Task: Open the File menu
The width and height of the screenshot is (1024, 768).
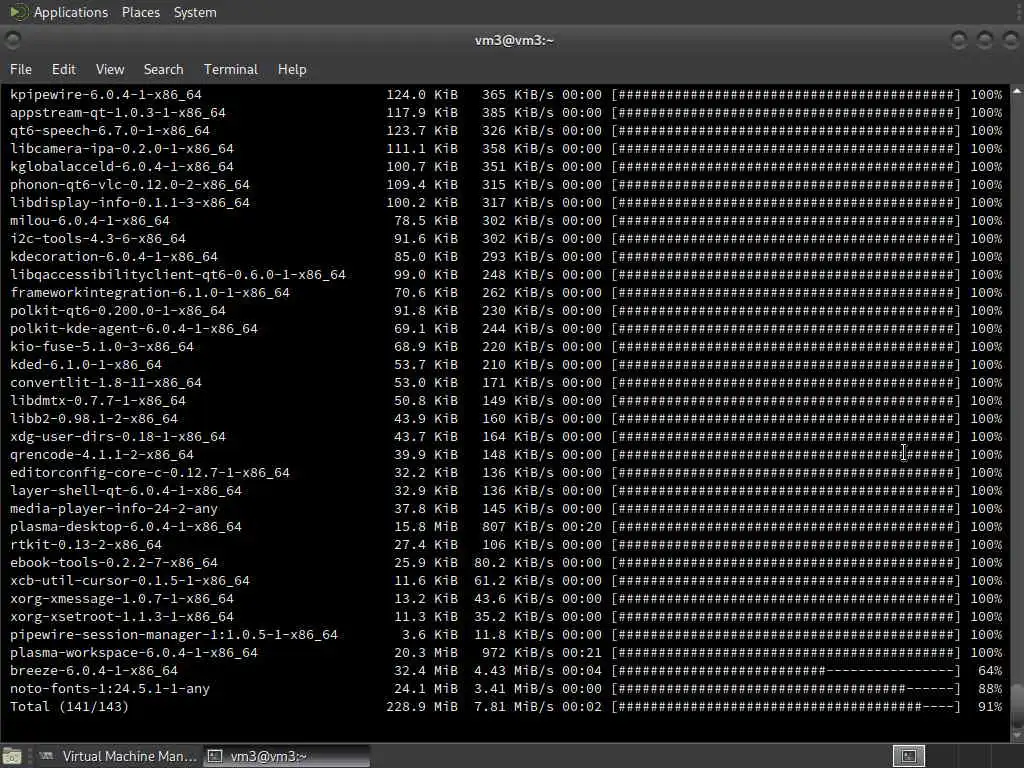Action: pos(21,69)
